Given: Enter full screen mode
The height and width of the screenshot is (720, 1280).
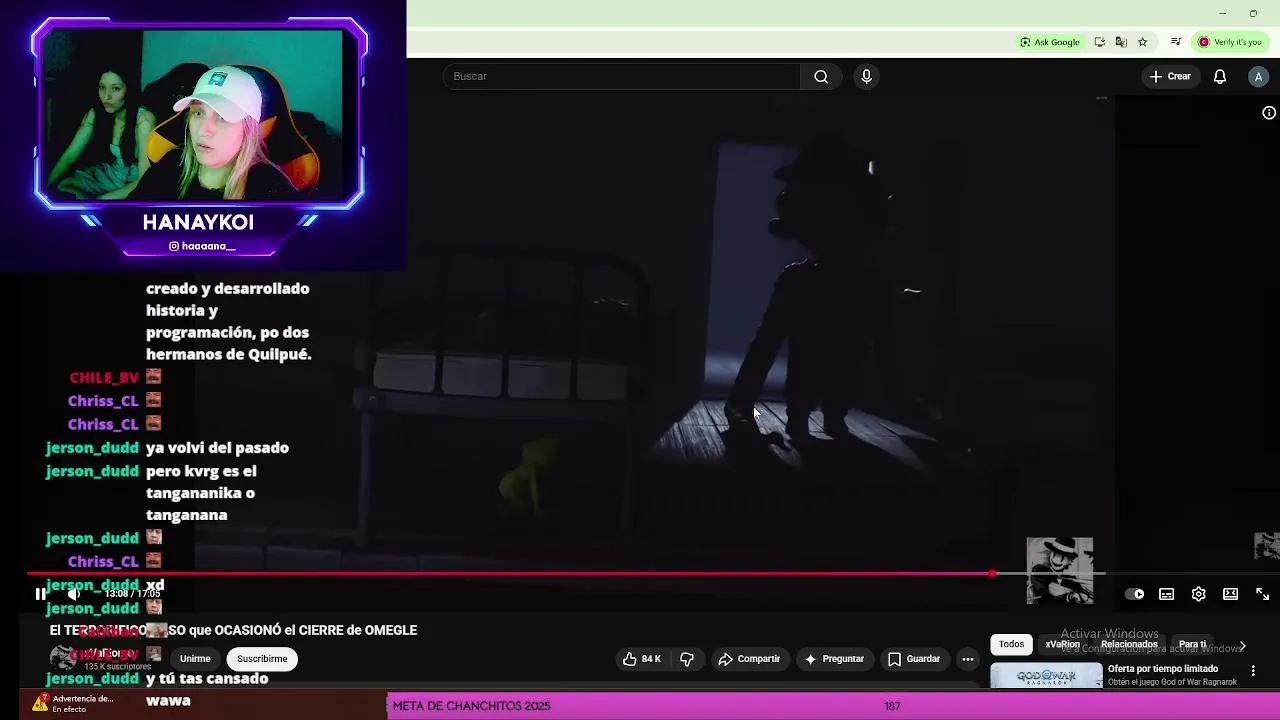Looking at the screenshot, I should pyautogui.click(x=1262, y=594).
